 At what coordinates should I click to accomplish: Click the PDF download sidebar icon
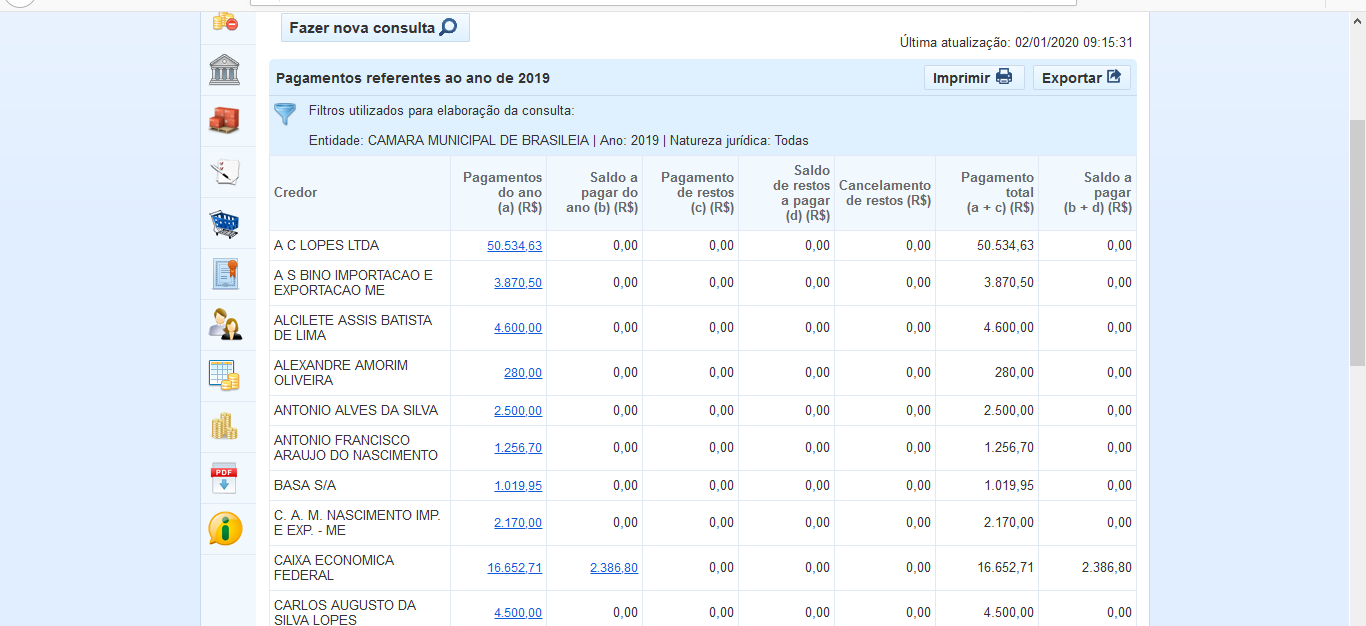click(224, 478)
